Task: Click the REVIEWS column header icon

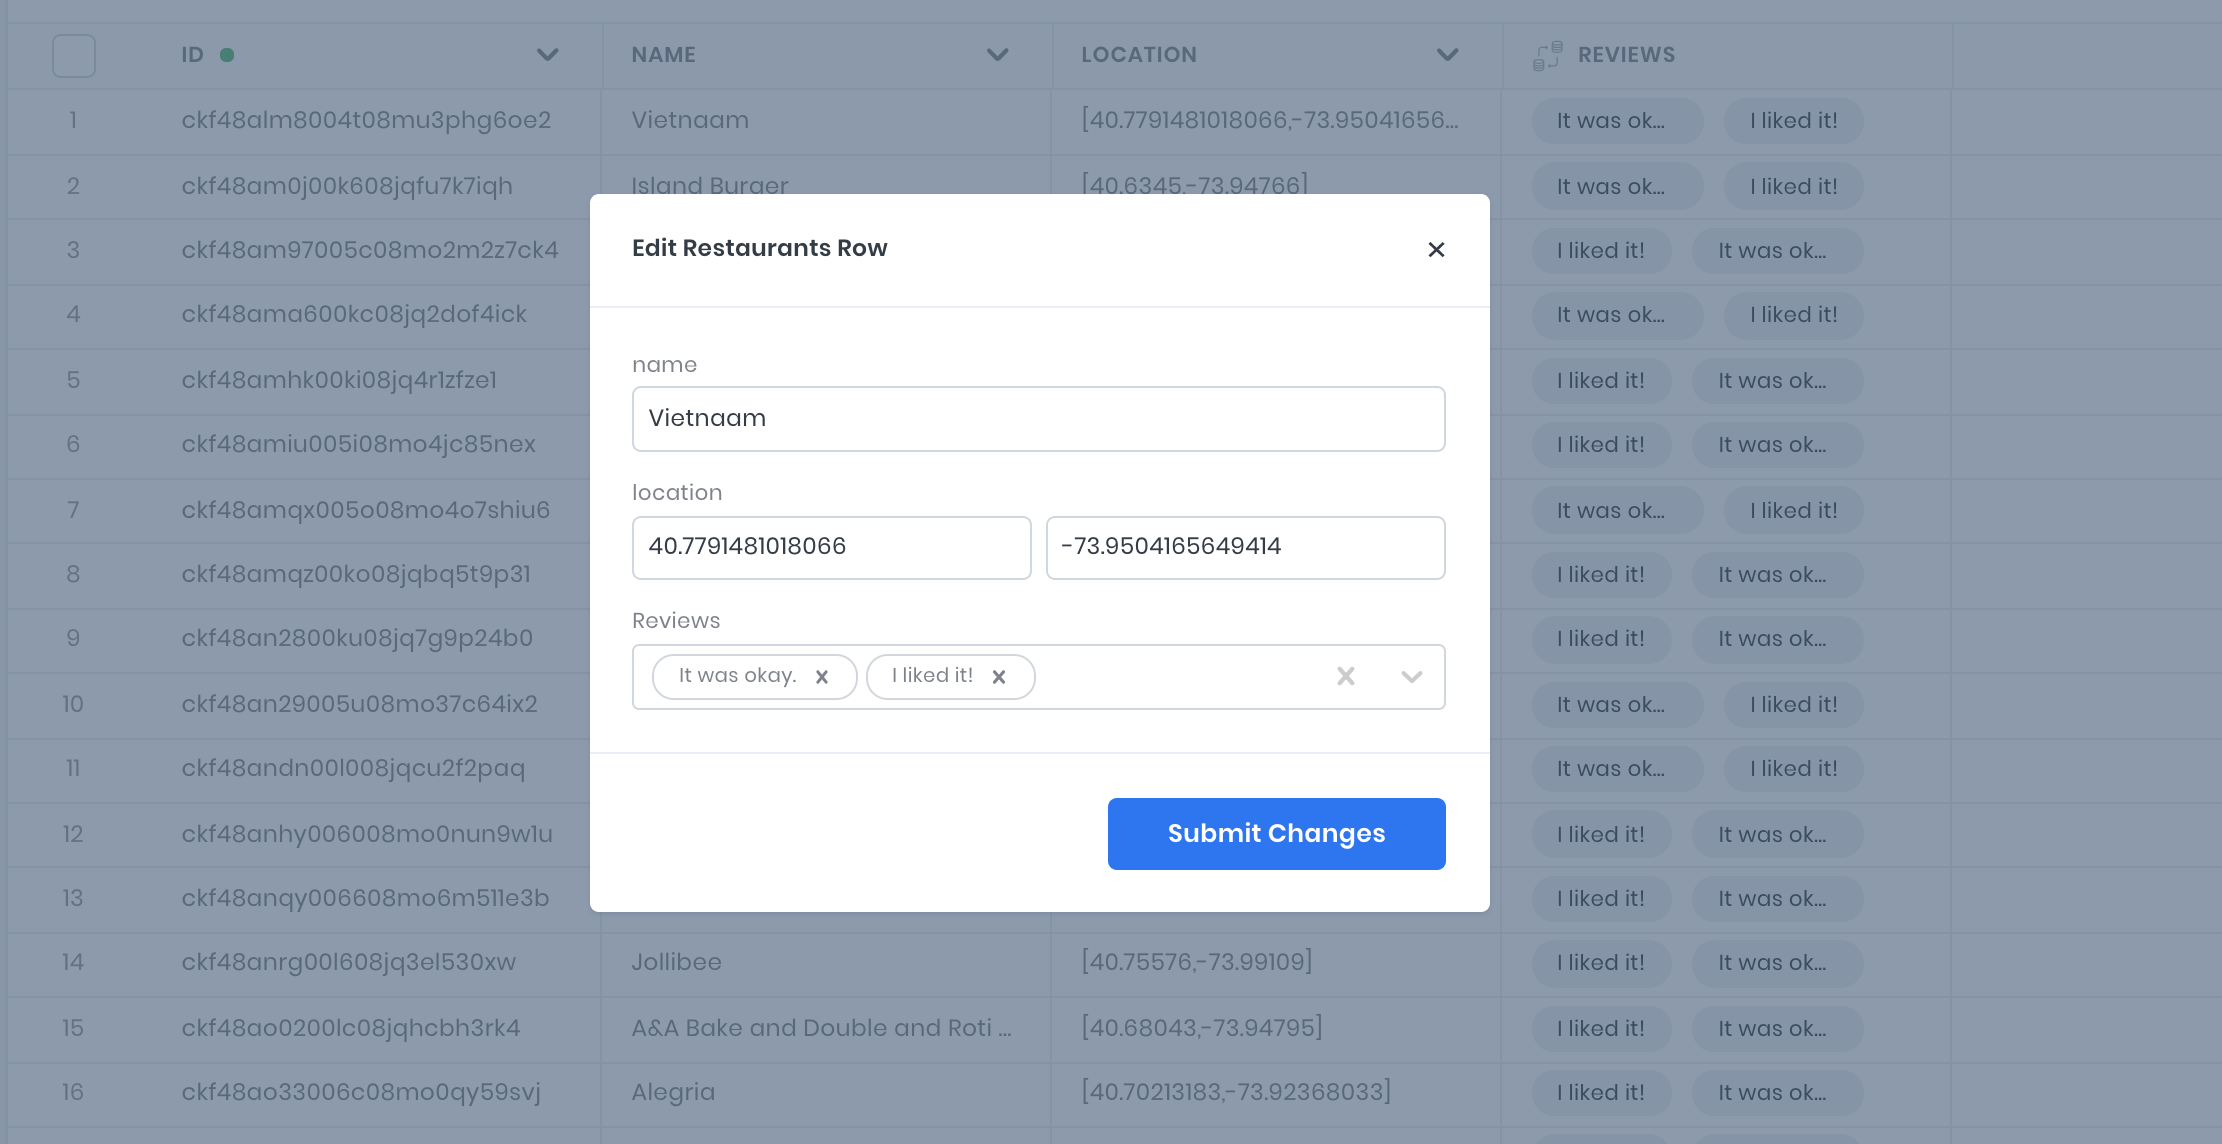Action: [1548, 55]
